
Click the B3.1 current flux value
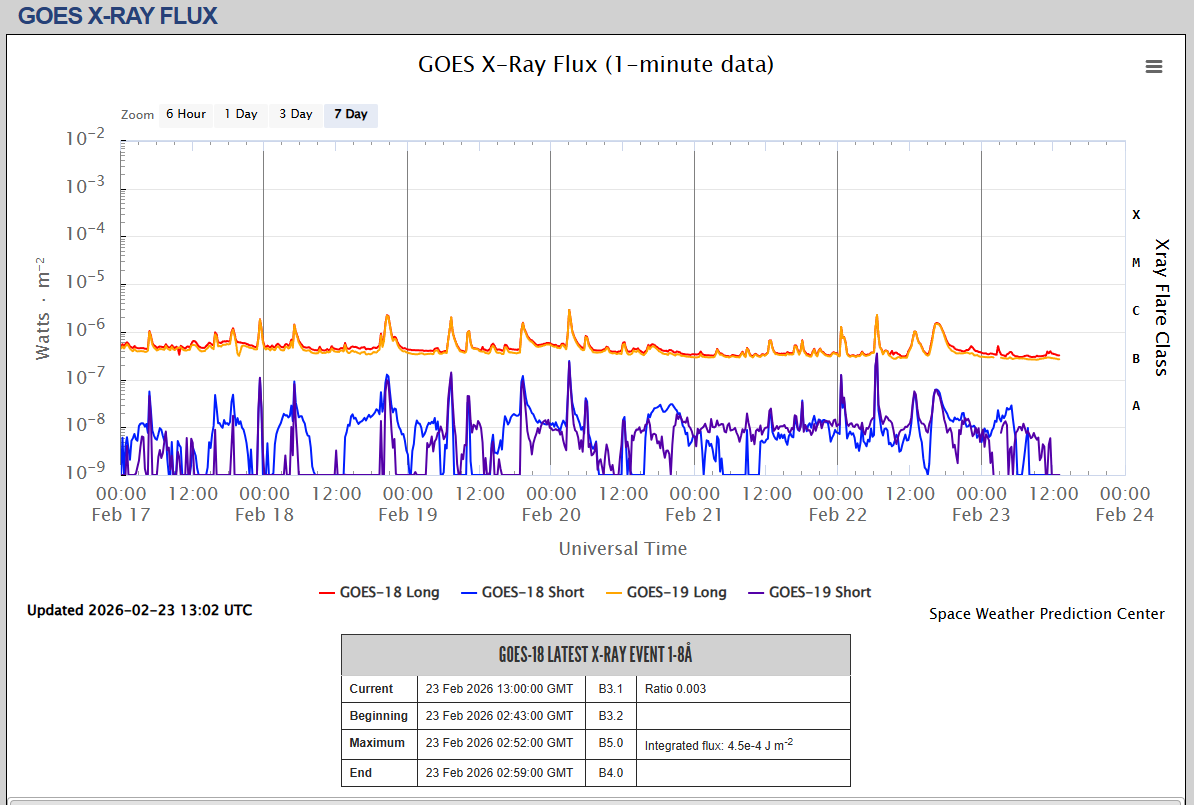tap(610, 688)
